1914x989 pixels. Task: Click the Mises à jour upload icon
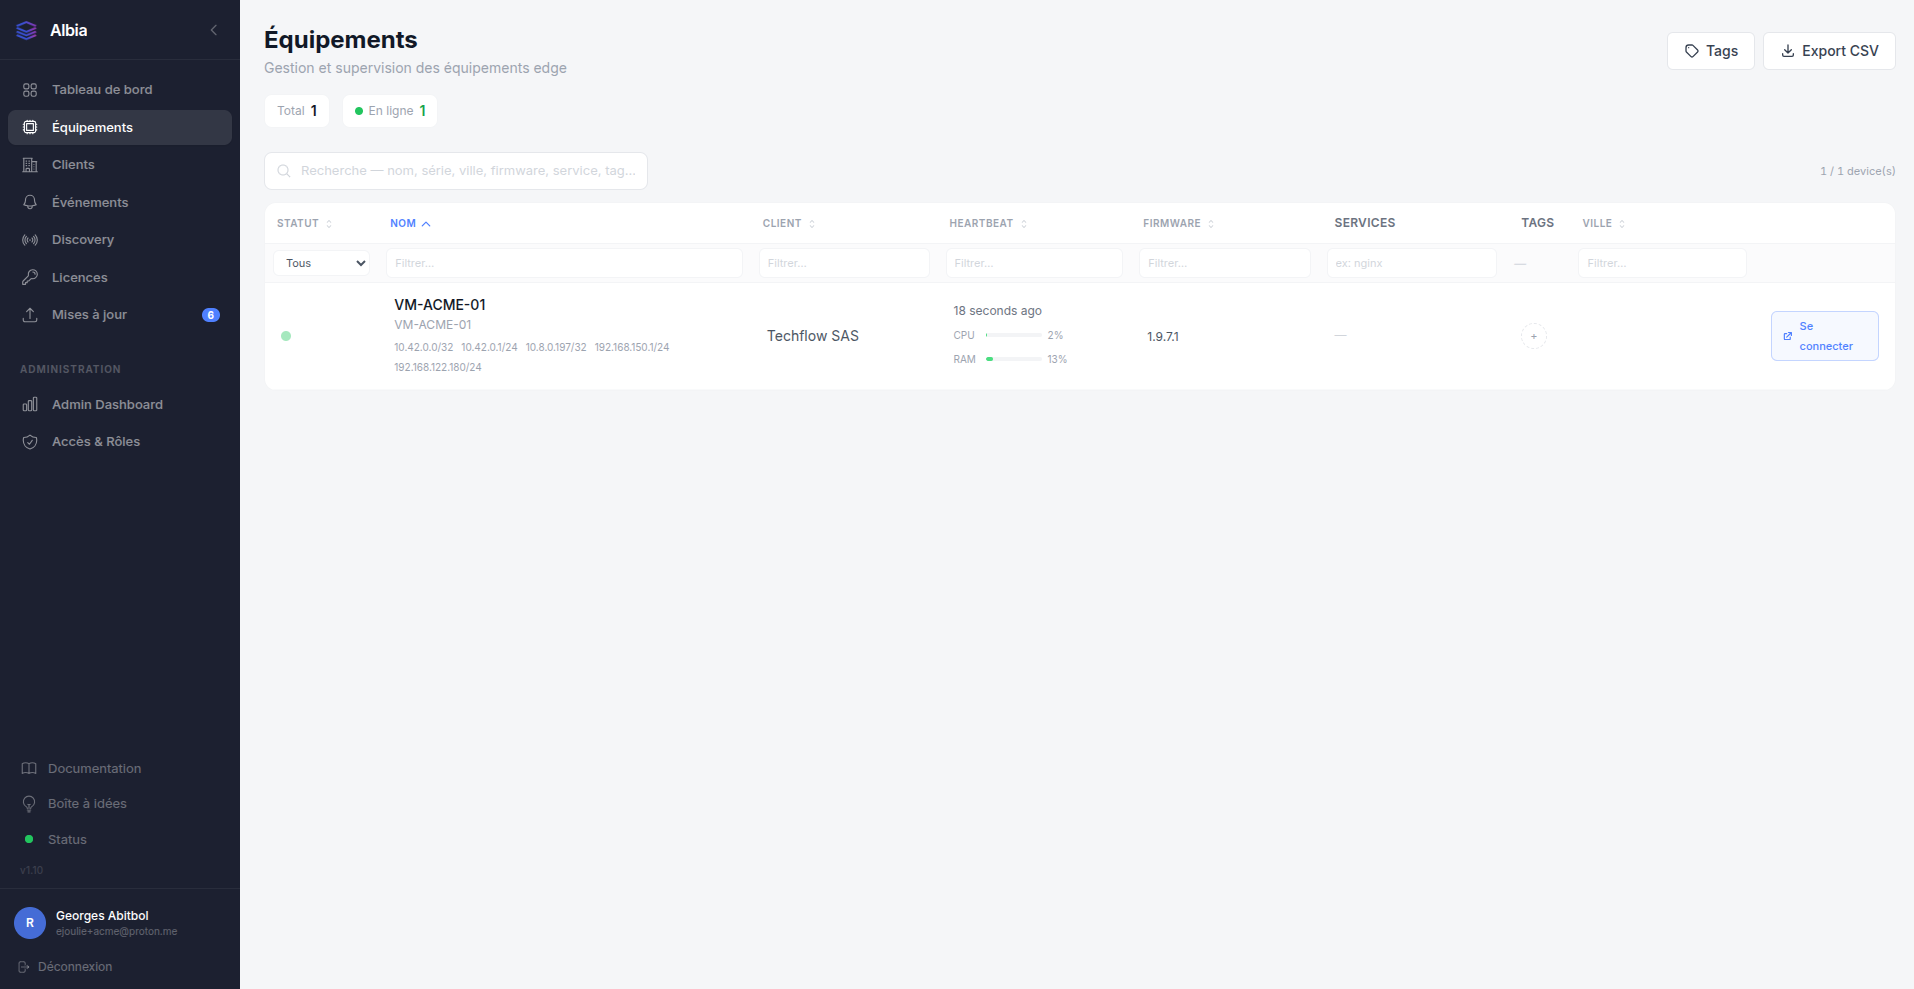pyautogui.click(x=30, y=315)
